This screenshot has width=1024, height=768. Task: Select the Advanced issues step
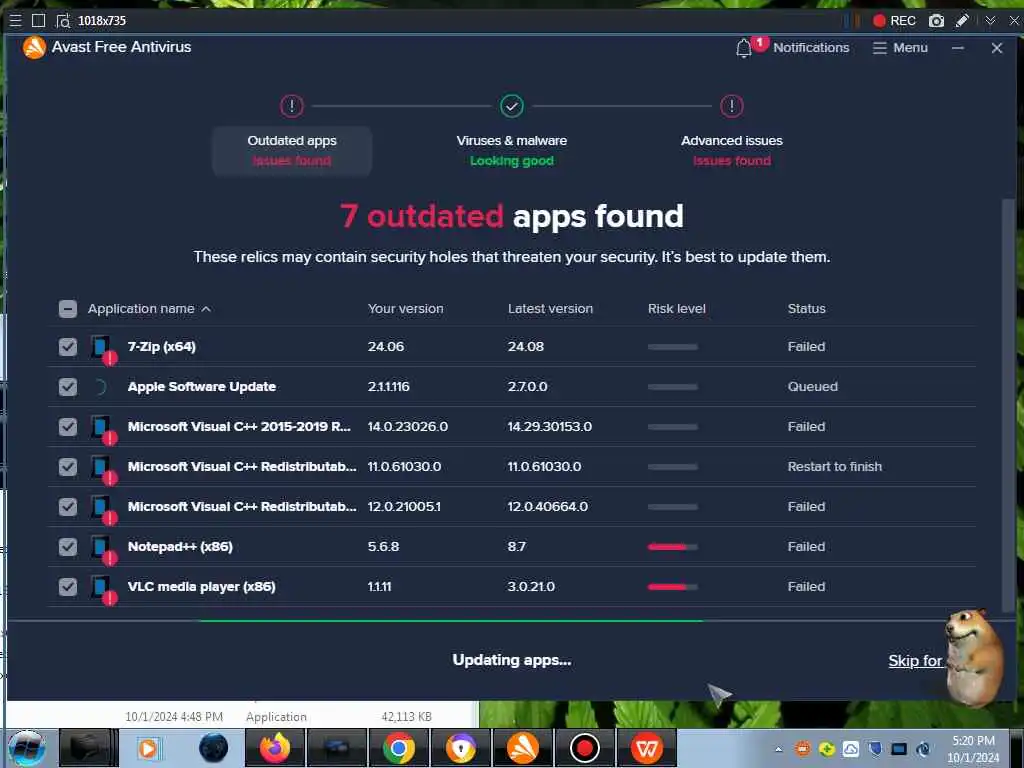[x=731, y=151]
